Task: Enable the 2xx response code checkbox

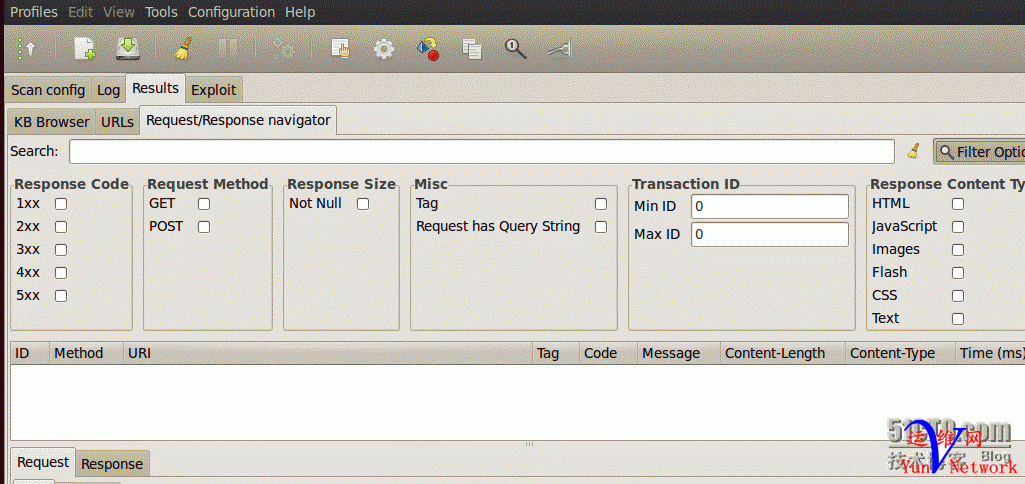Action: click(61, 227)
